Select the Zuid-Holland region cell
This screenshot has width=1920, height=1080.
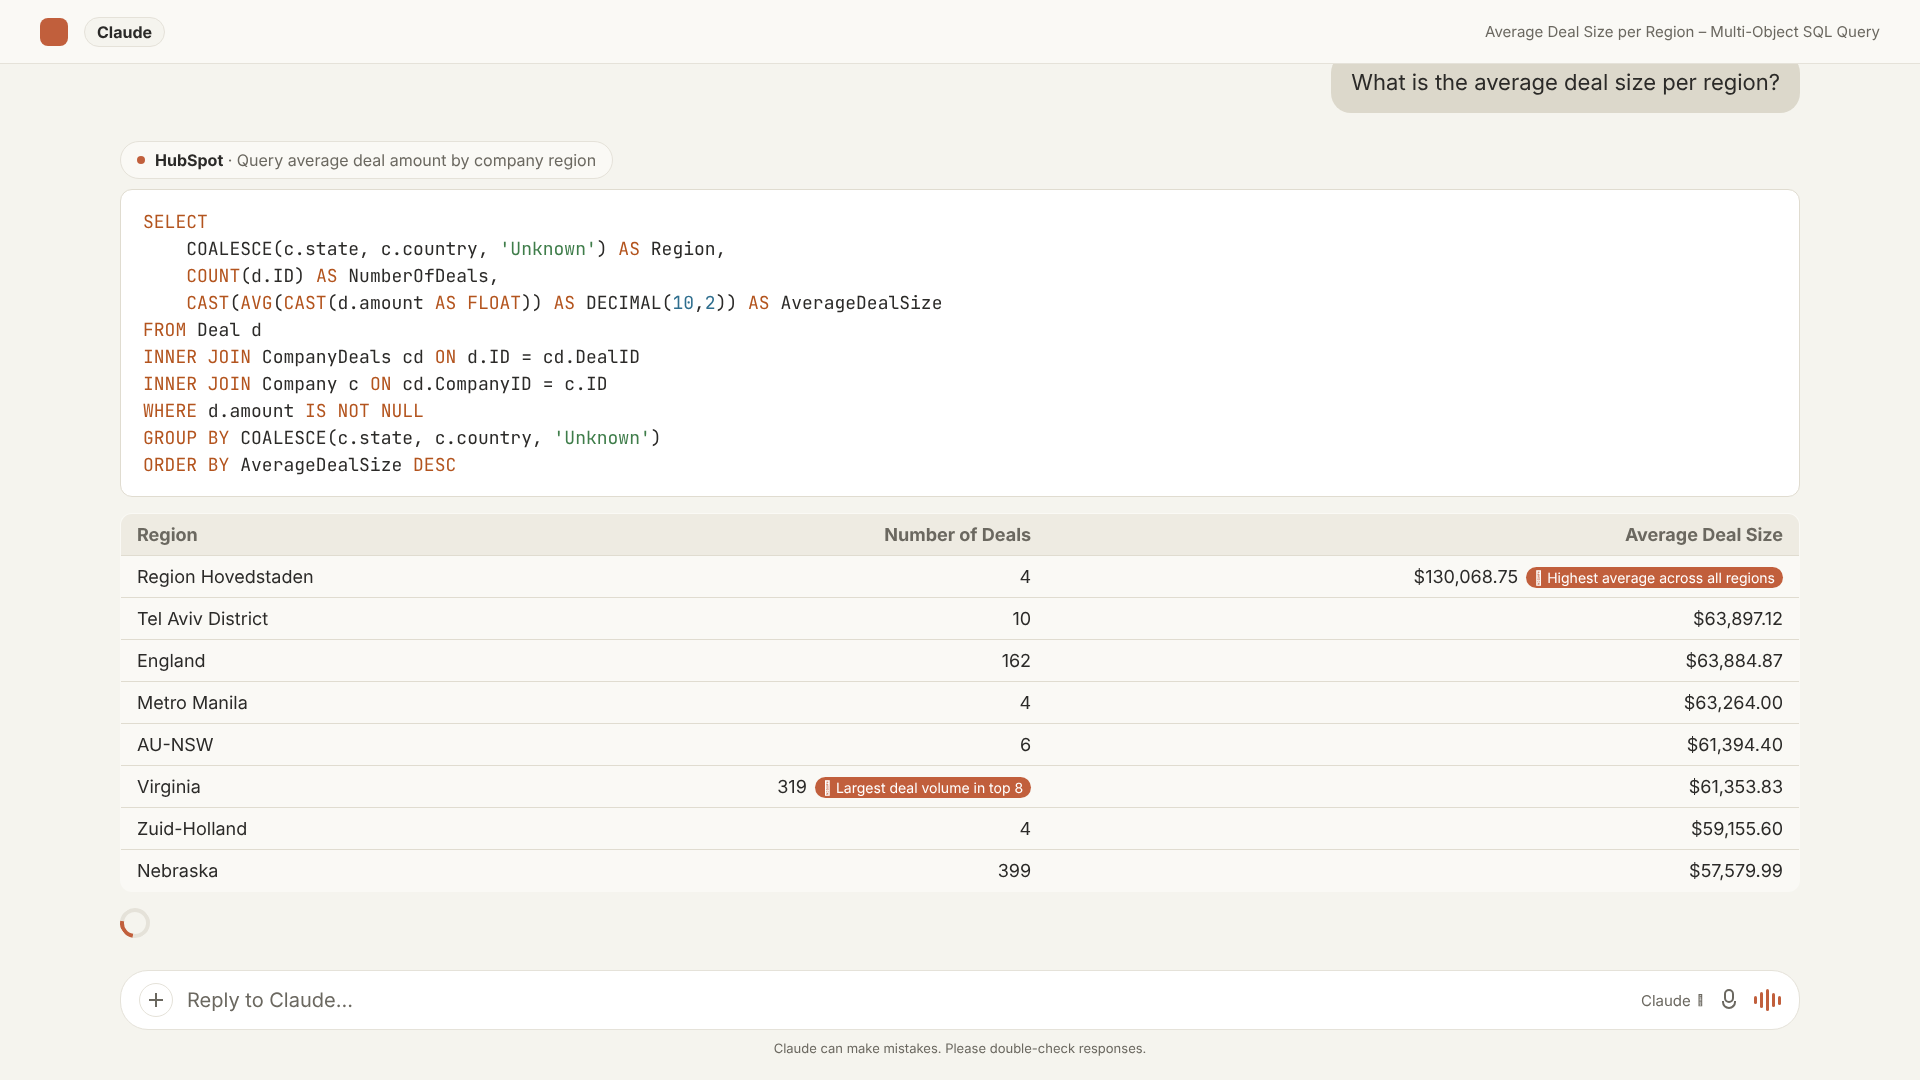[192, 829]
